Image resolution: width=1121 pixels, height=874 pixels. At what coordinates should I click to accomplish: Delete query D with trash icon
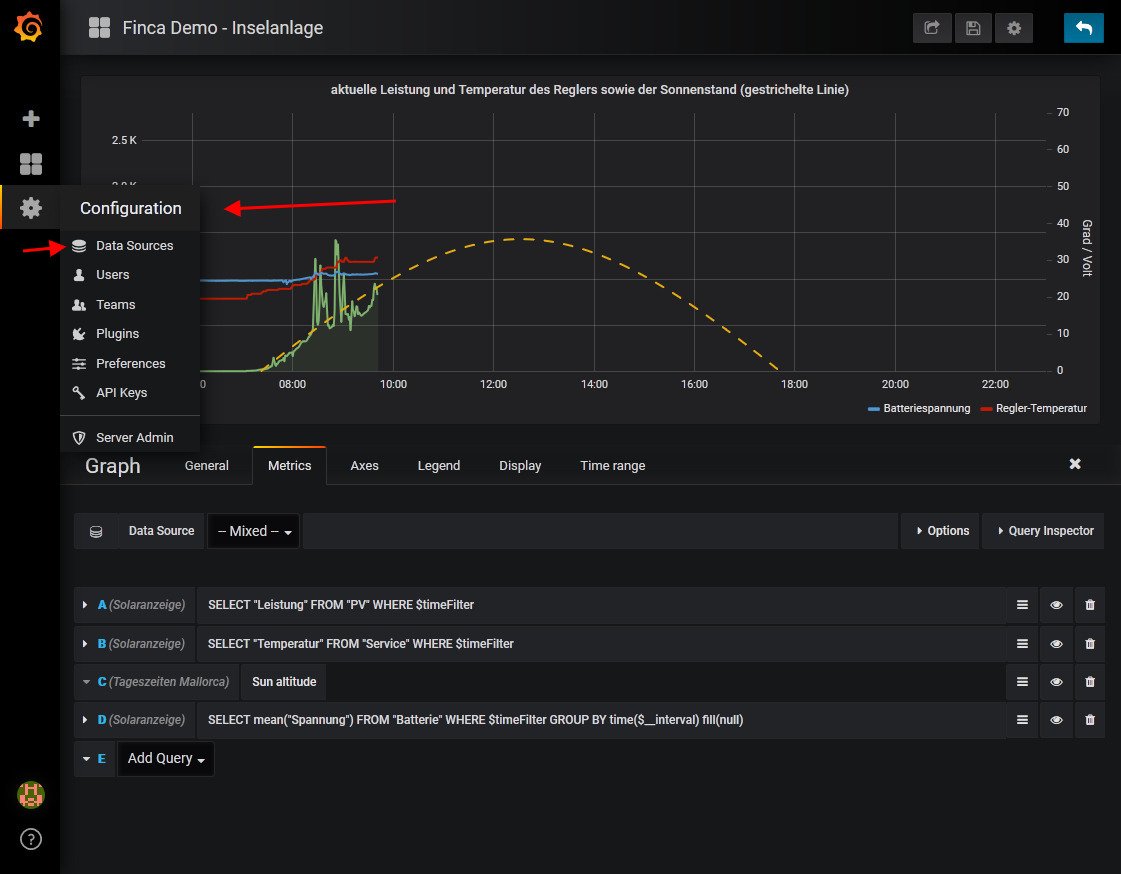point(1090,720)
